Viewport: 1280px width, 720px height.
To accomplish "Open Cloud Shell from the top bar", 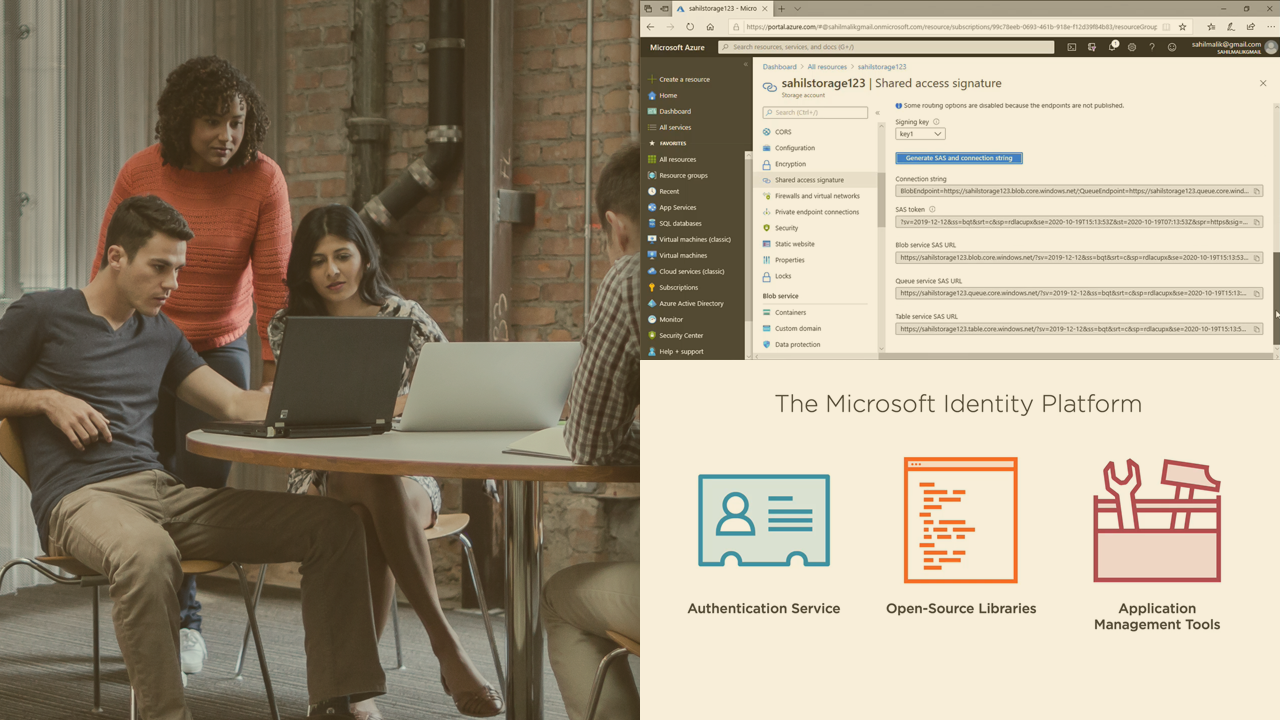I will pos(1072,46).
